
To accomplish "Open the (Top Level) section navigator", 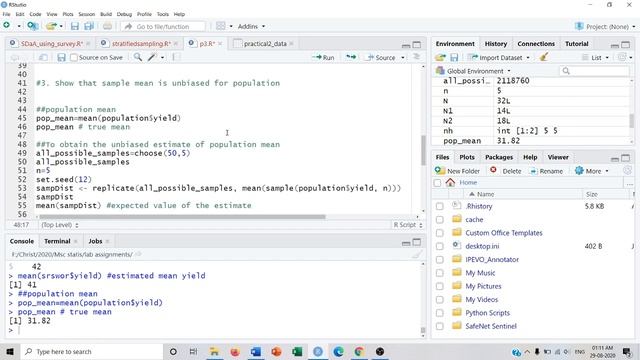I will coord(60,225).
